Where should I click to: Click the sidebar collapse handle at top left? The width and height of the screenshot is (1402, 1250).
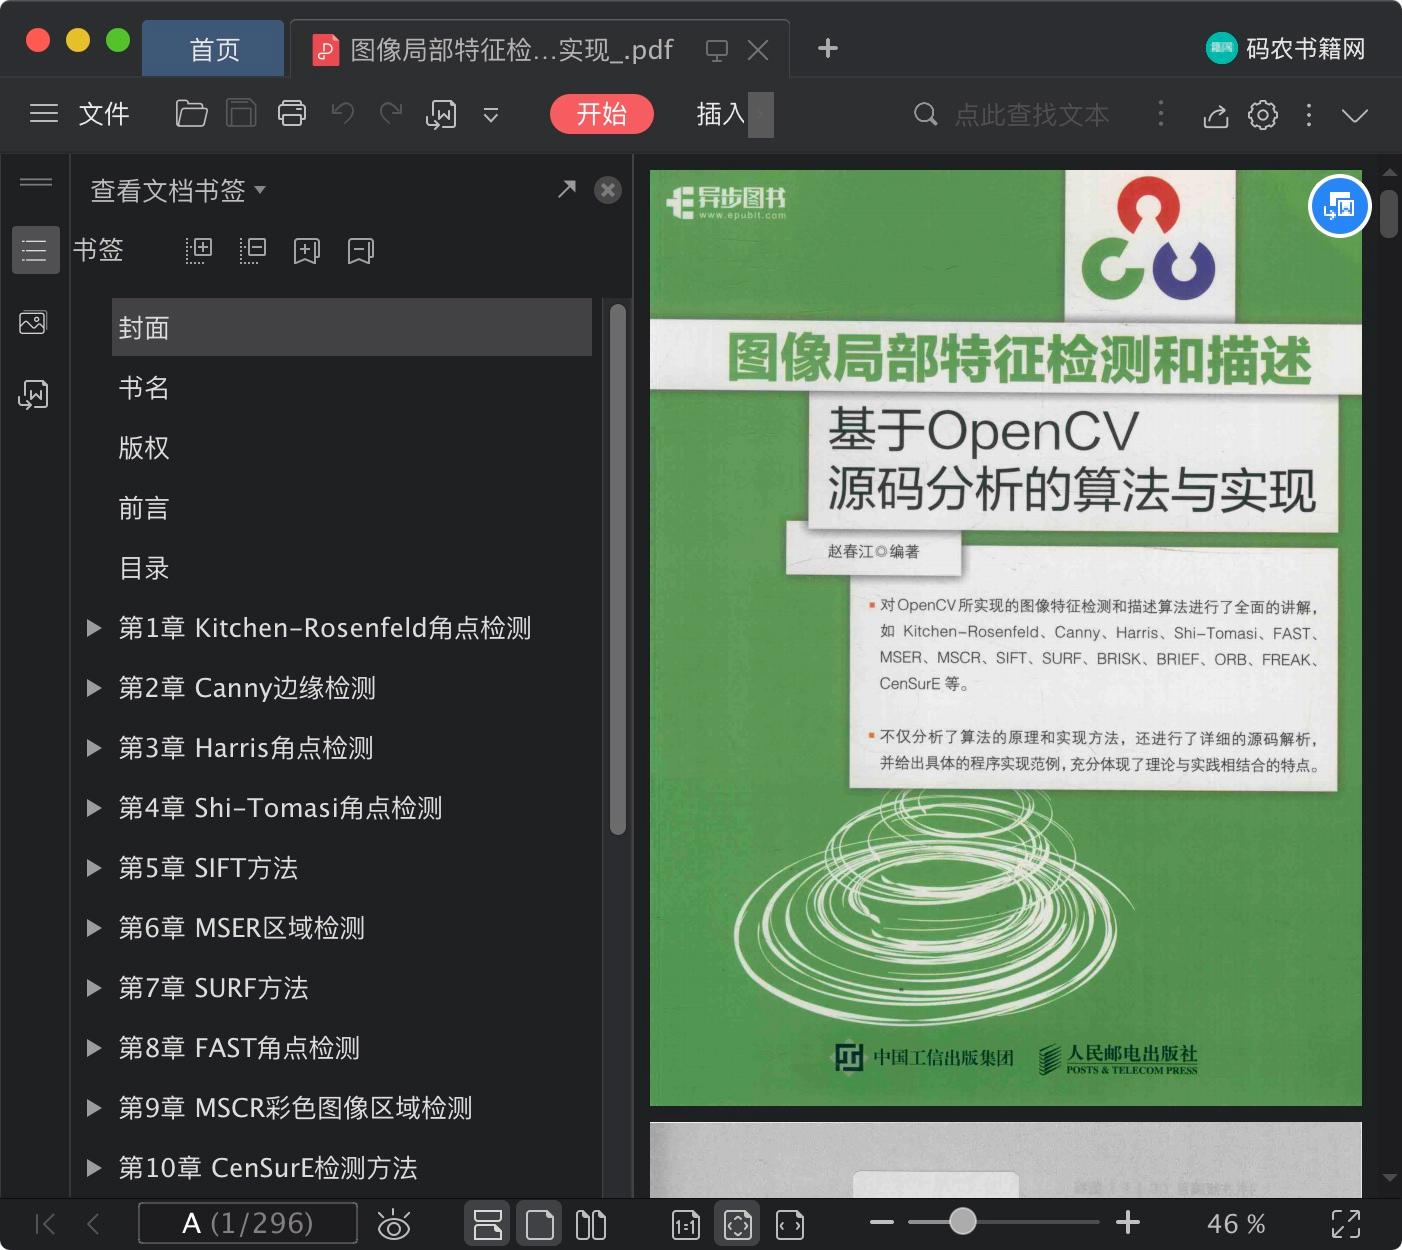36,182
